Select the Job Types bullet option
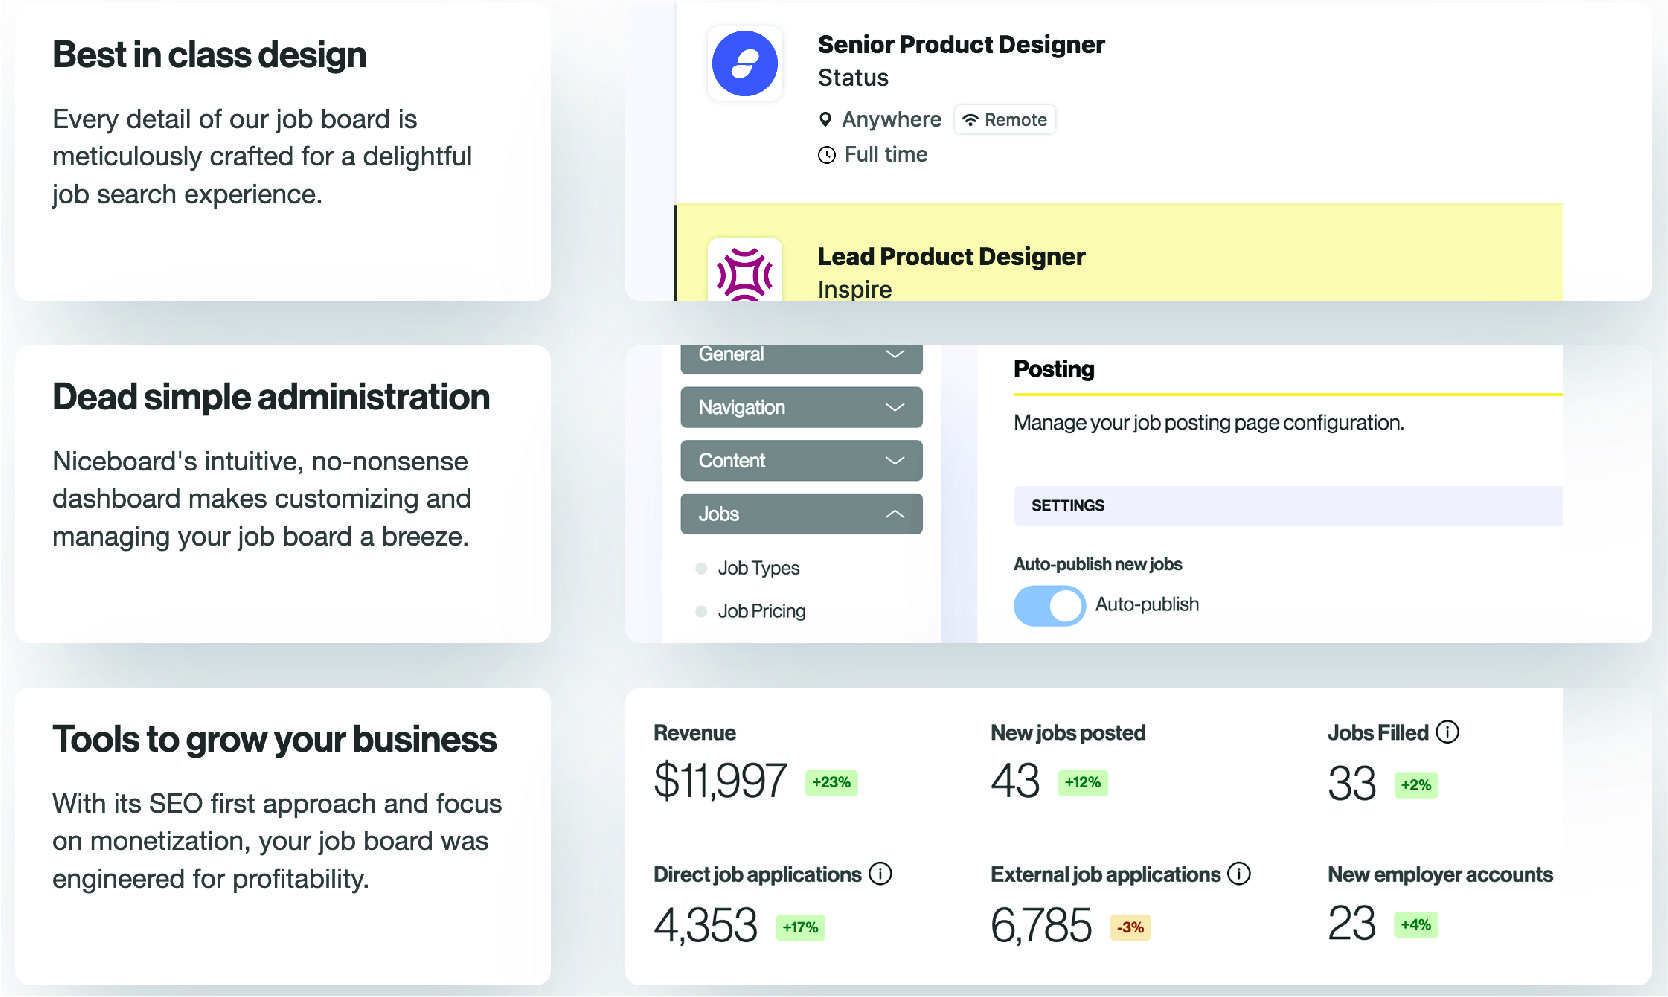Screen dimensions: 1668x997 tap(701, 567)
